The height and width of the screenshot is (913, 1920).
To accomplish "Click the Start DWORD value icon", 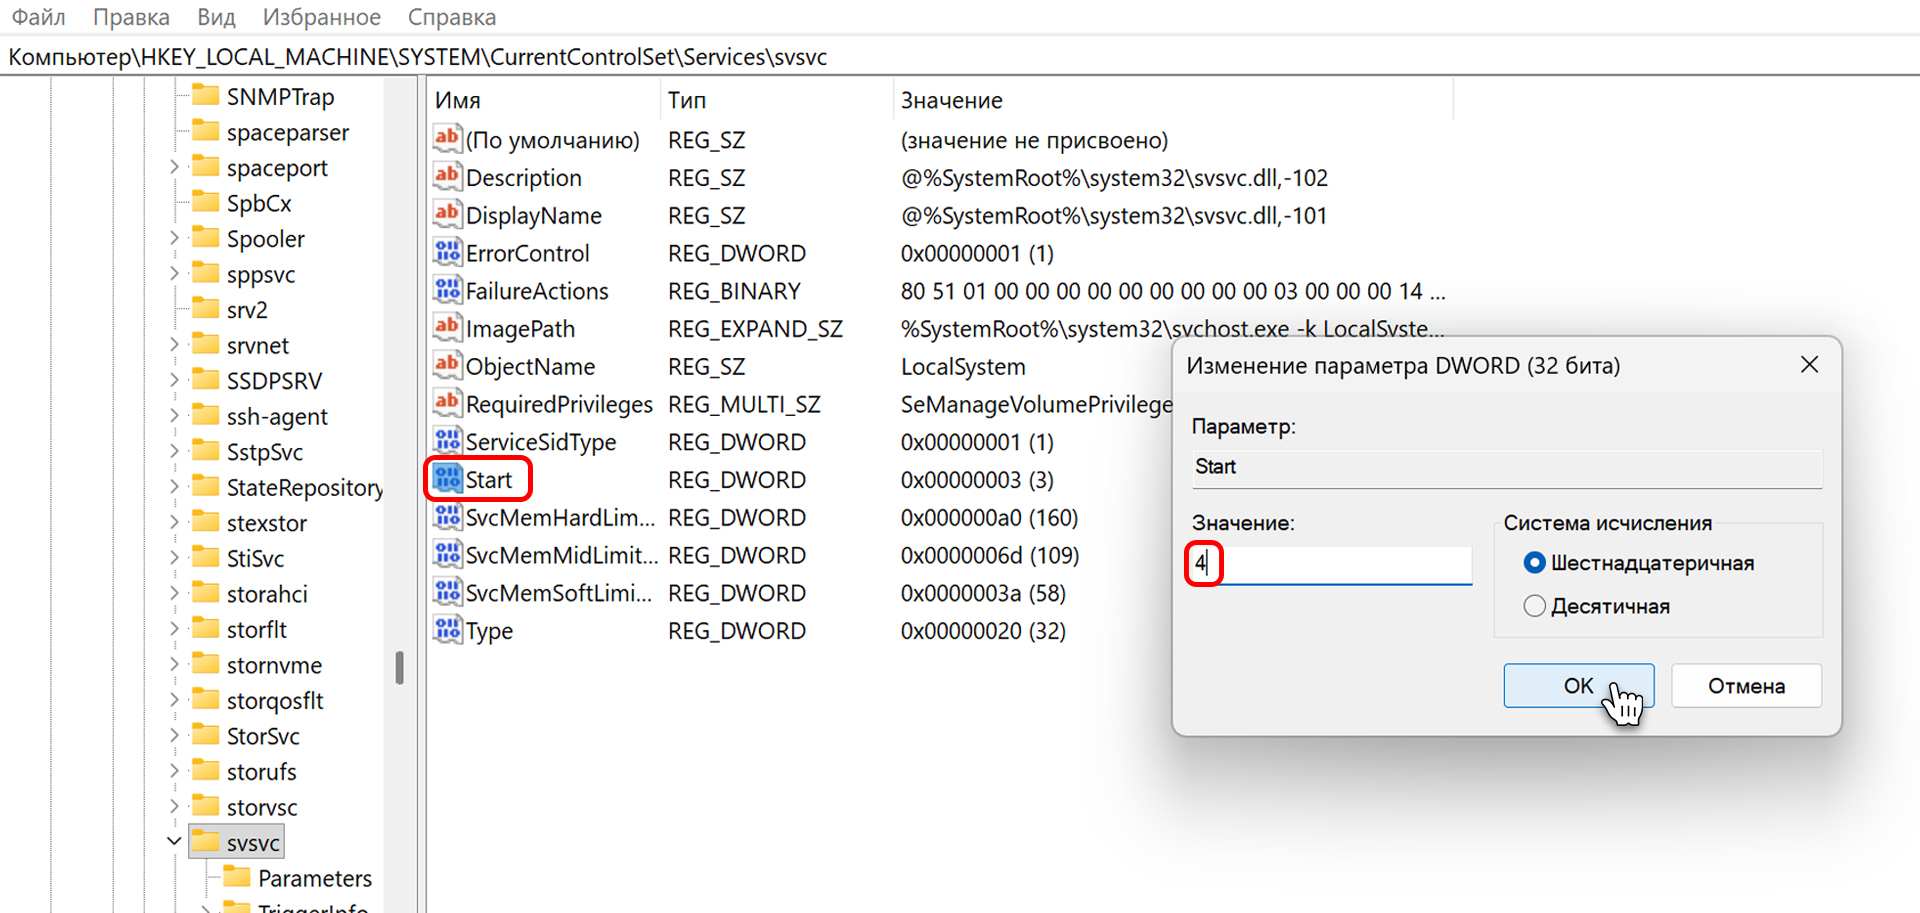I will pos(447,480).
